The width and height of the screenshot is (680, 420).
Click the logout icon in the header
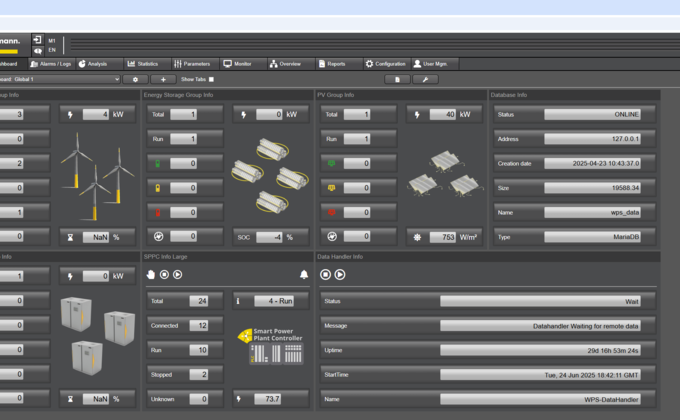point(38,40)
